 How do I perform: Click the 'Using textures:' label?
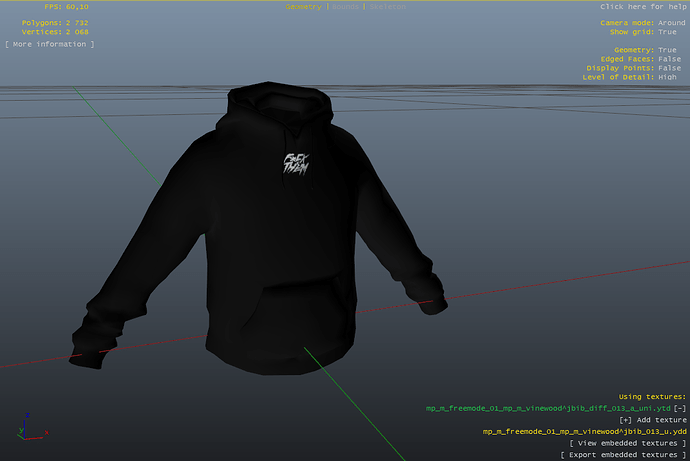652,397
